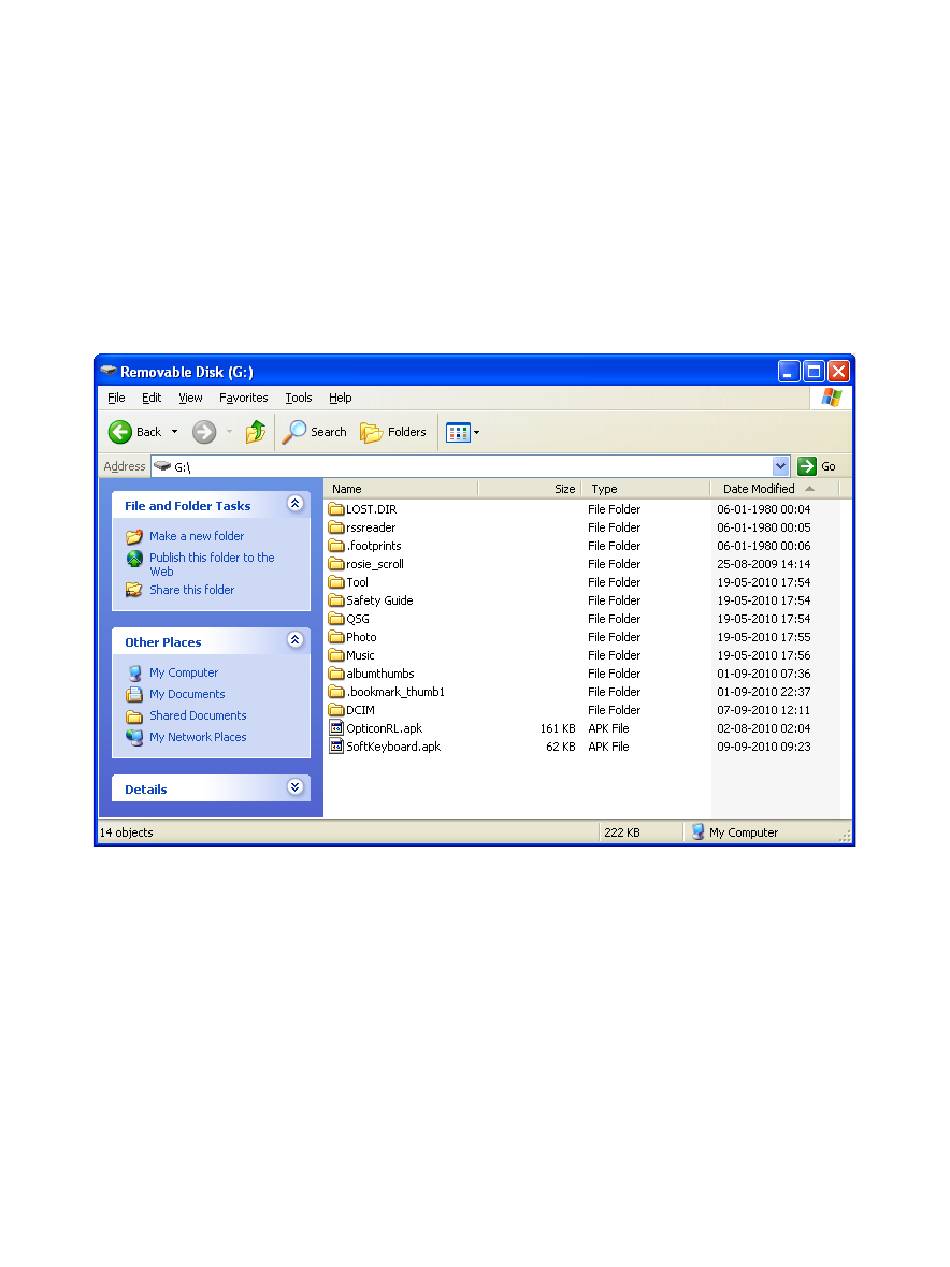Open the Tools menu
Screen dimensions: 950x1267
[x=299, y=398]
